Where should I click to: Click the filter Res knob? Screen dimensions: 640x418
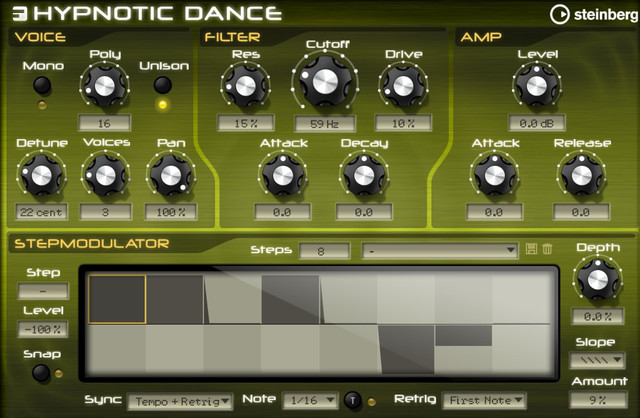245,86
